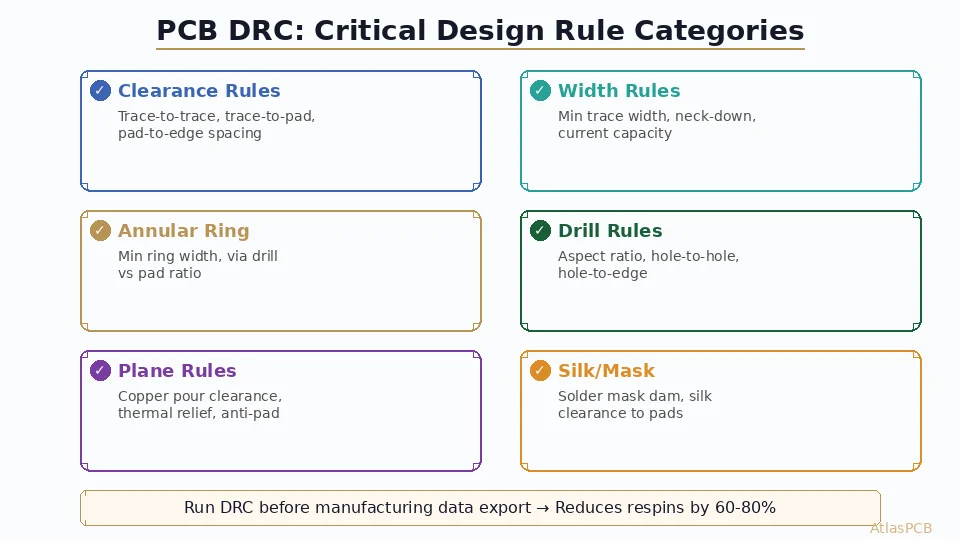Select the Width Rules heading
The height and width of the screenshot is (540, 960).
[x=619, y=91]
